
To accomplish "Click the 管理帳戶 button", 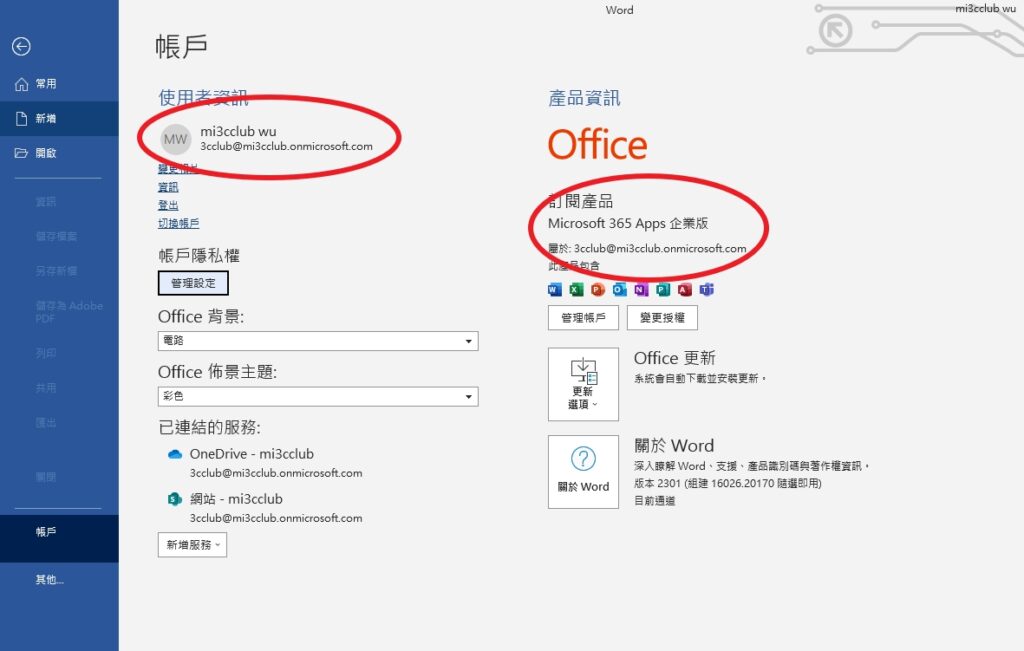I will pos(583,318).
